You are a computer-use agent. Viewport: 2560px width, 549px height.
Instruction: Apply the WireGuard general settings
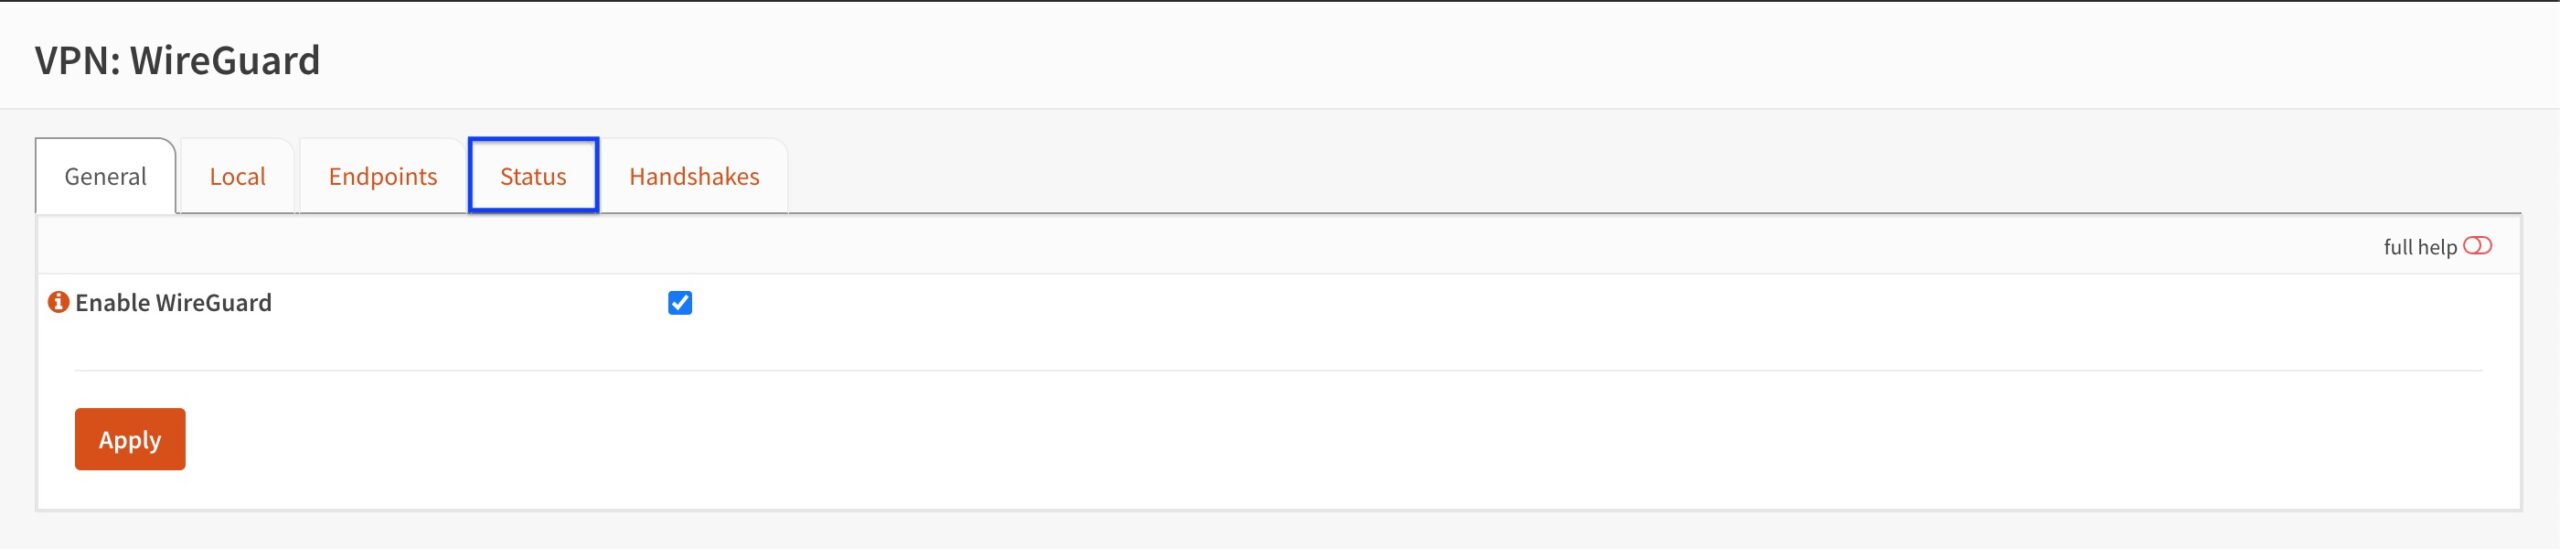(130, 439)
